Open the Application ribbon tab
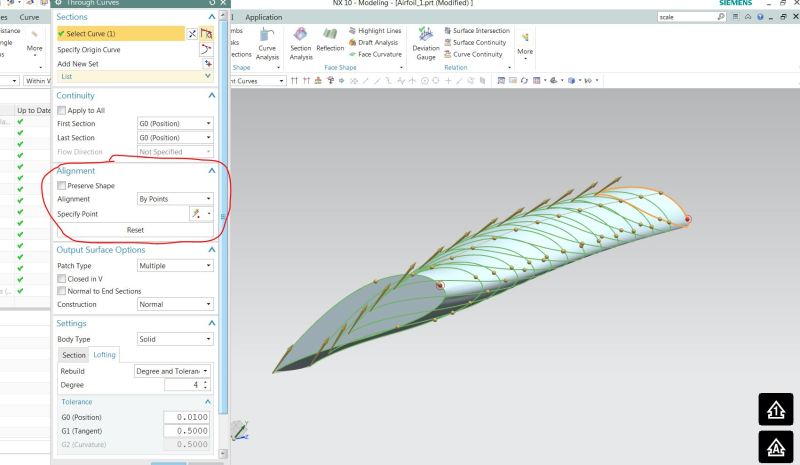The image size is (800, 465). tap(263, 17)
